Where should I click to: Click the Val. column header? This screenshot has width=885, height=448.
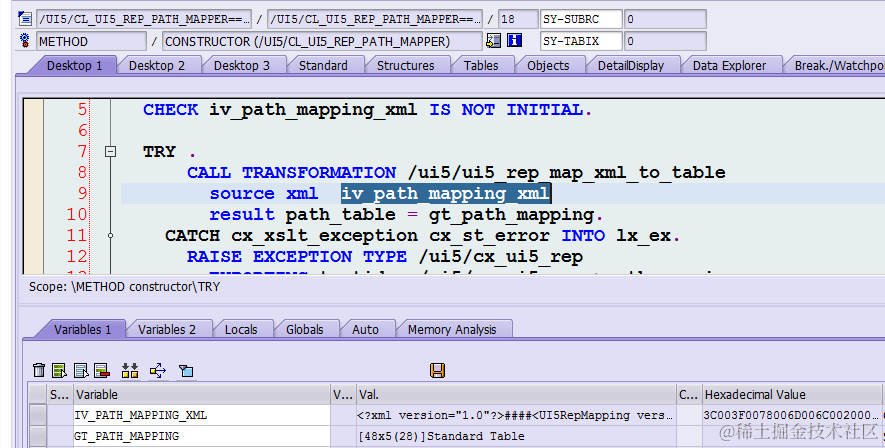click(516, 394)
